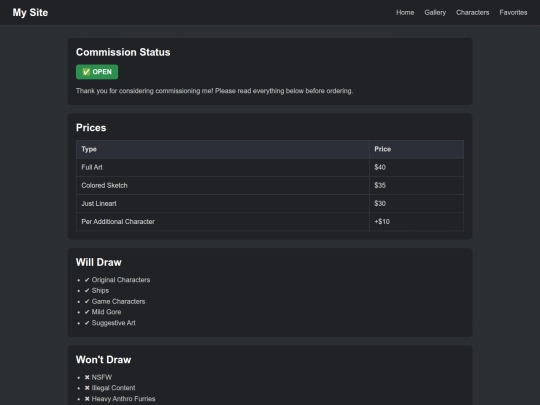Click the checkmark icon in OPEN badge
The height and width of the screenshot is (405, 540).
coord(86,72)
